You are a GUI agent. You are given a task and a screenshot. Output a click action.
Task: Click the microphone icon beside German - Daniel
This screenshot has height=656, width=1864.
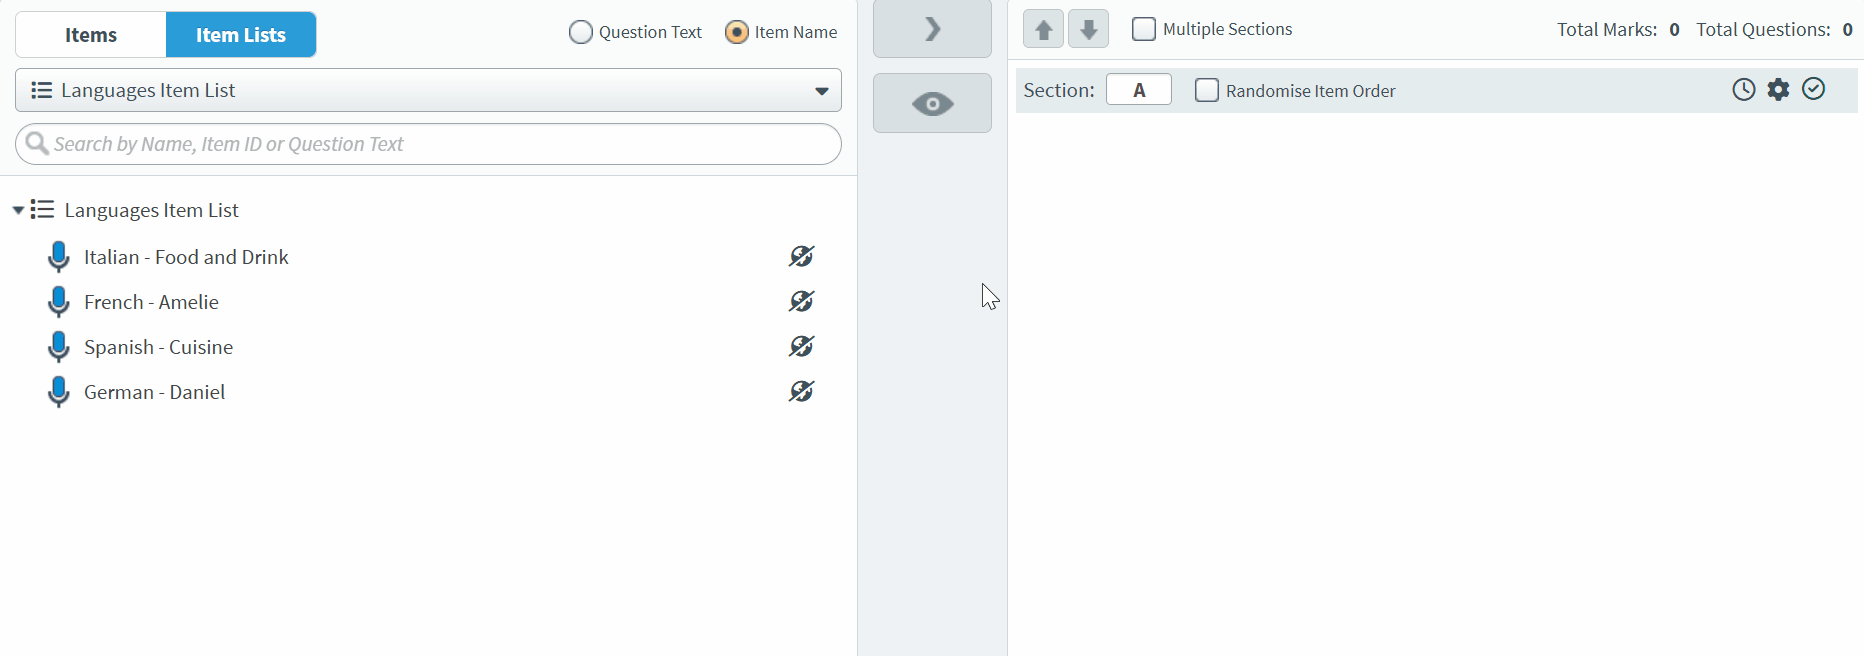59,392
